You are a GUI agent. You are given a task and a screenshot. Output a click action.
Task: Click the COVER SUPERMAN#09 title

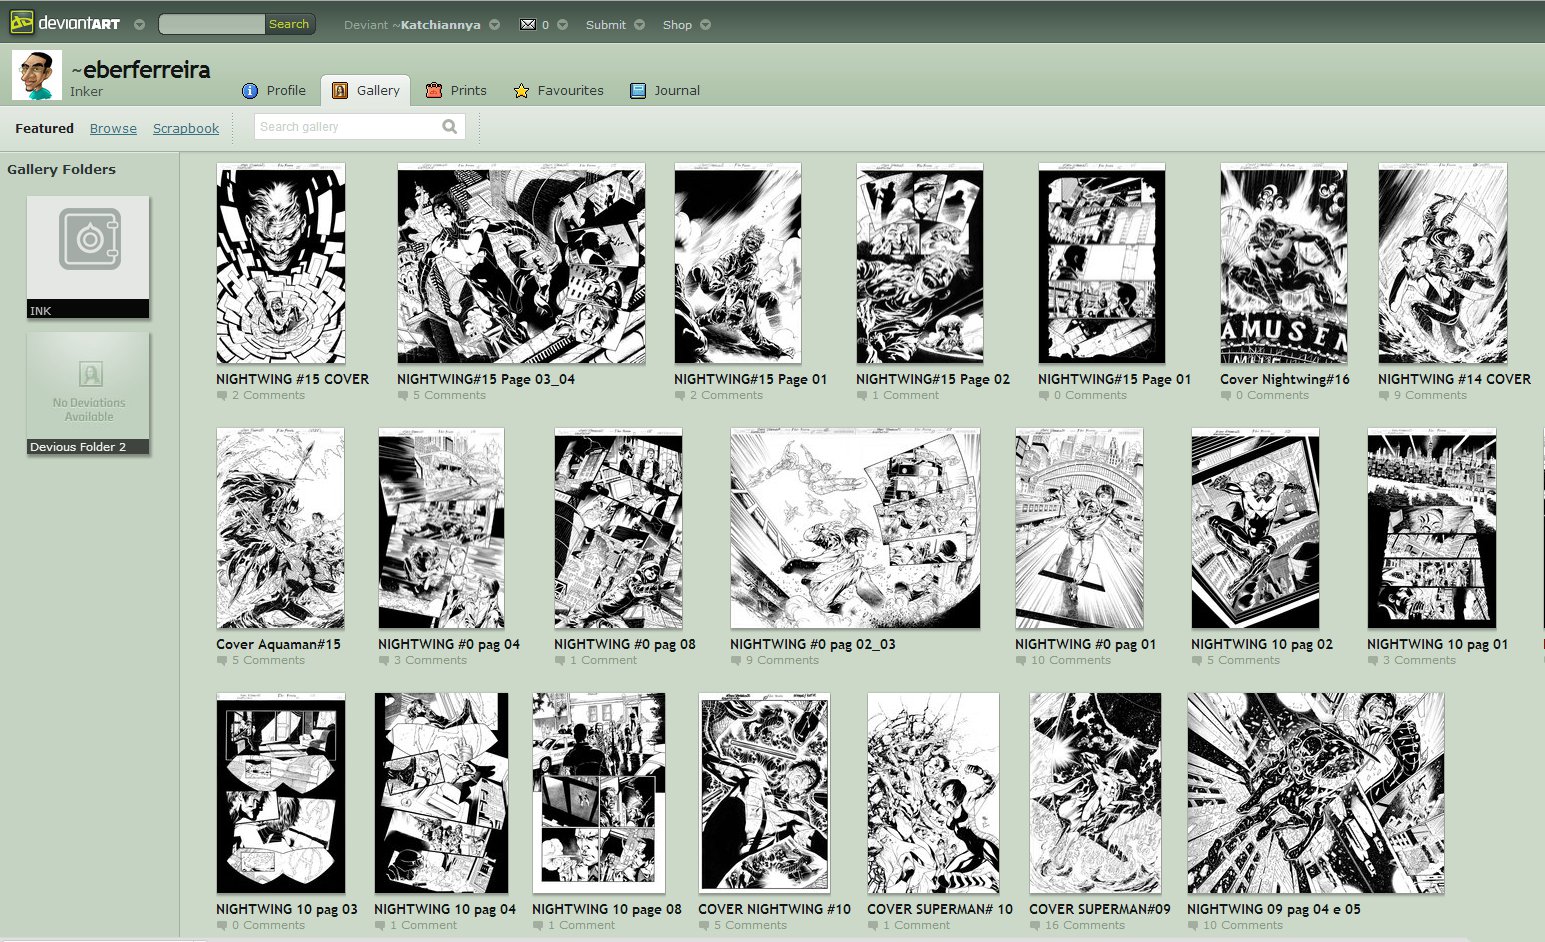[1100, 909]
